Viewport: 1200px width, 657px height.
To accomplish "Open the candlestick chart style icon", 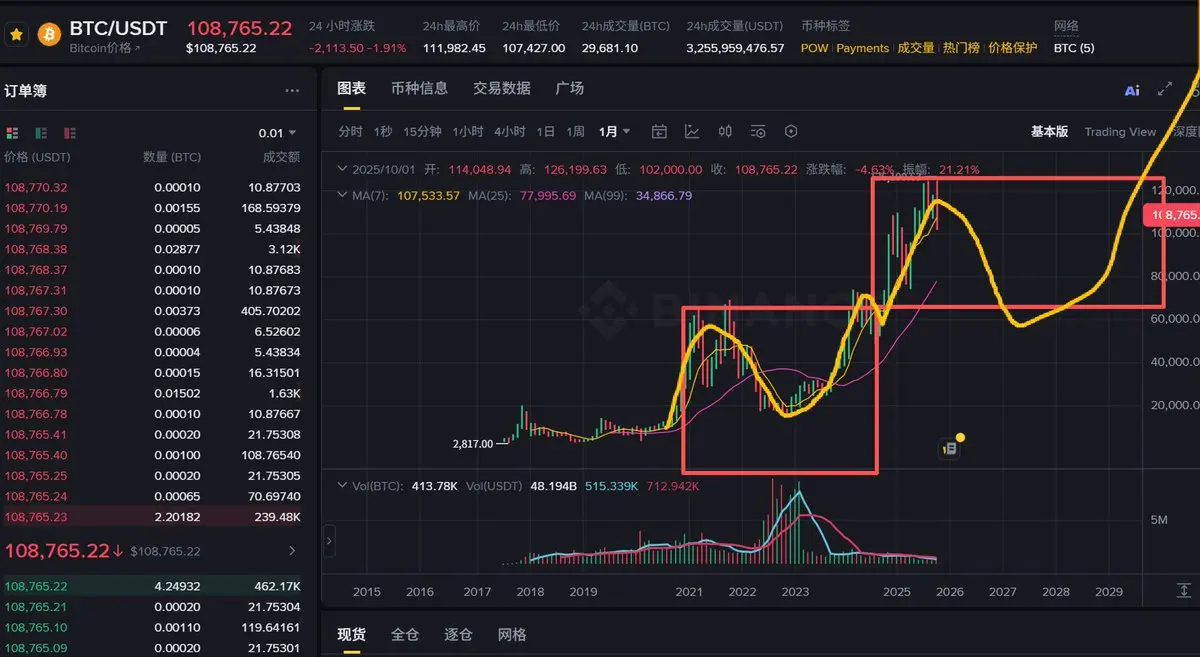I will click(x=725, y=131).
